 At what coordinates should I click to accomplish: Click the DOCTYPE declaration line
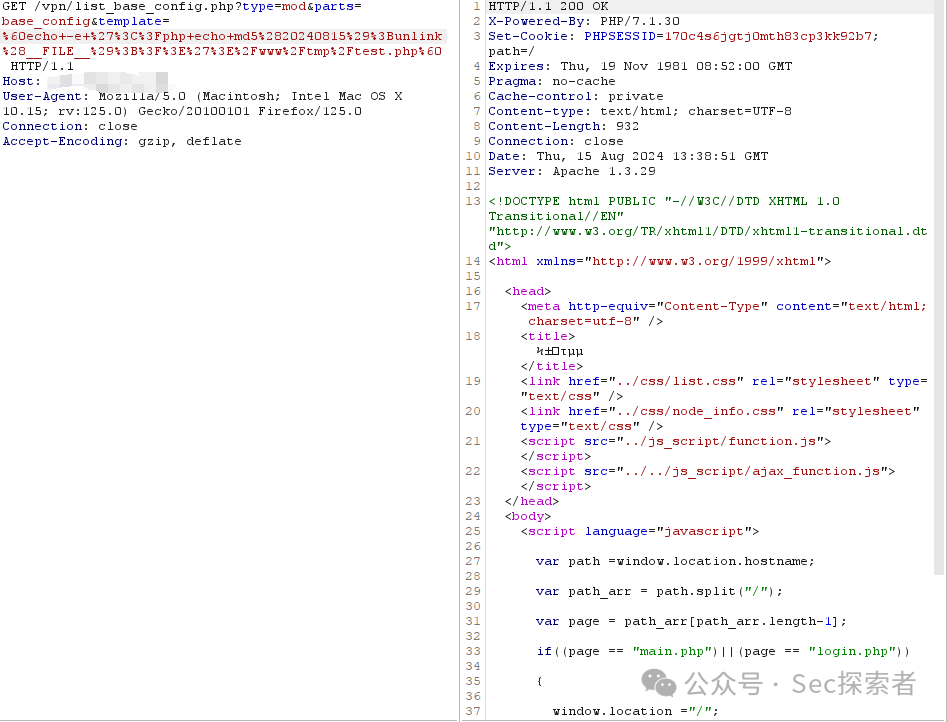pos(707,224)
